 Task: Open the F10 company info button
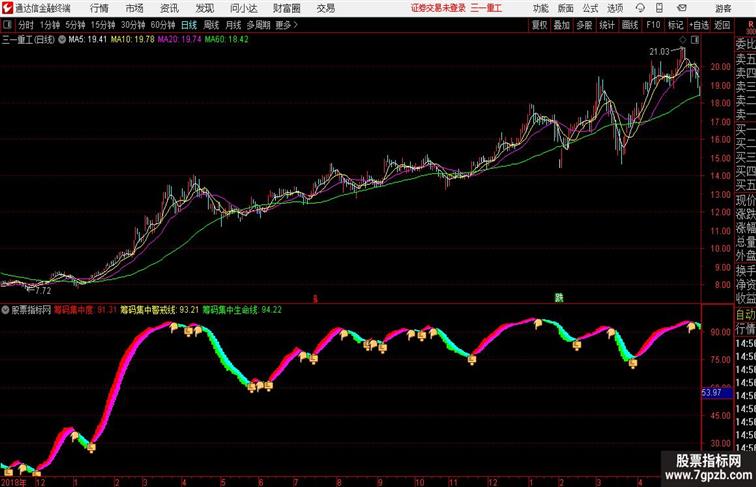point(653,25)
